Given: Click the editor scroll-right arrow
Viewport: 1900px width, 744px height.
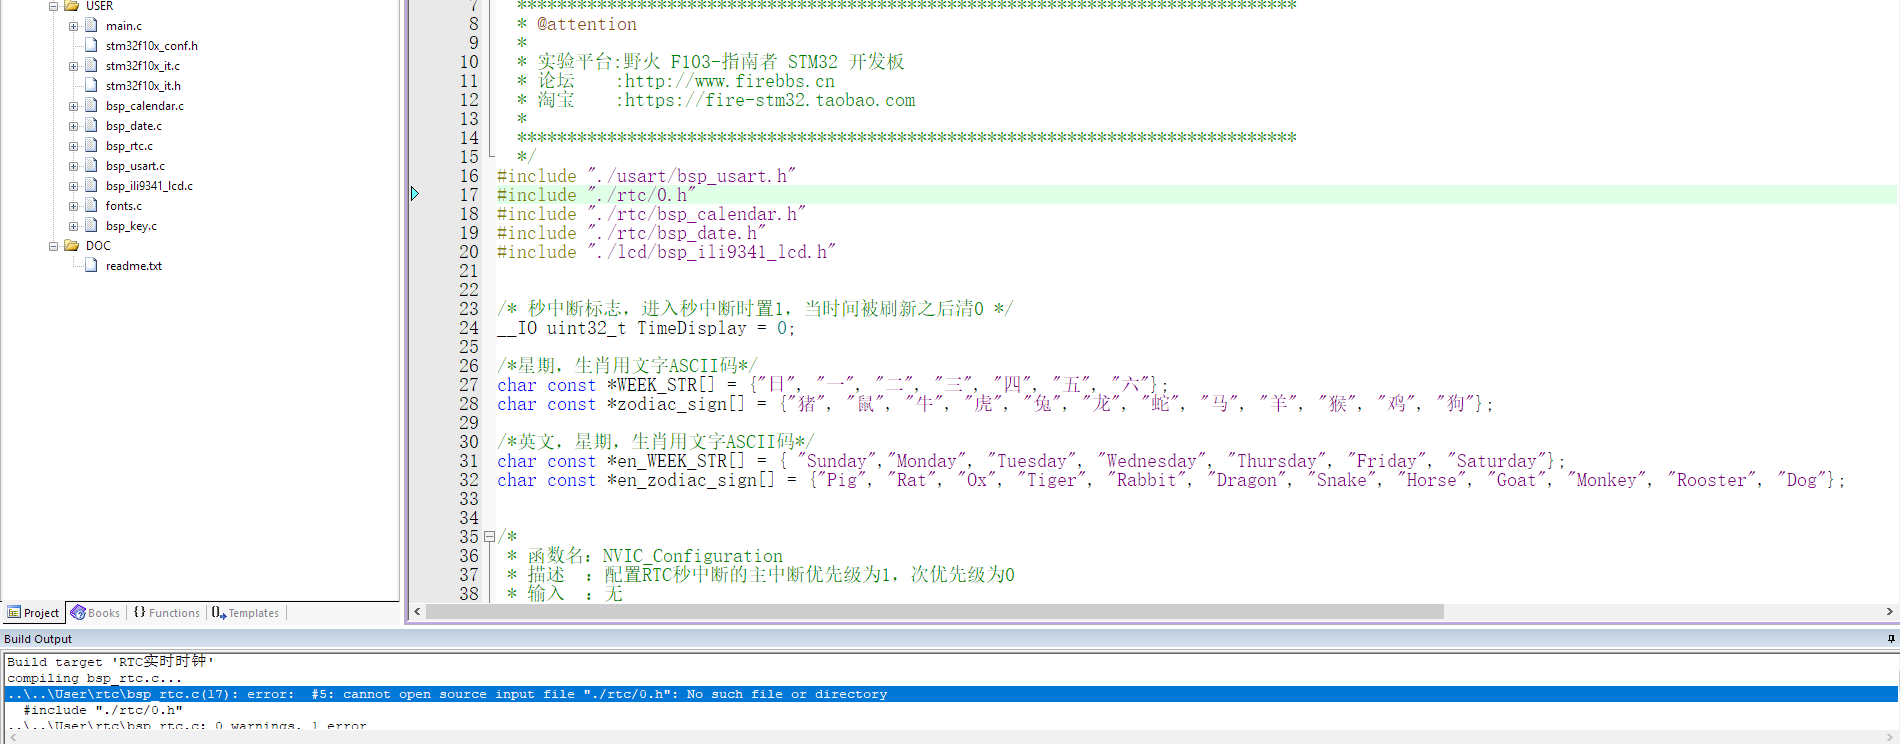Looking at the screenshot, I should [x=1889, y=611].
